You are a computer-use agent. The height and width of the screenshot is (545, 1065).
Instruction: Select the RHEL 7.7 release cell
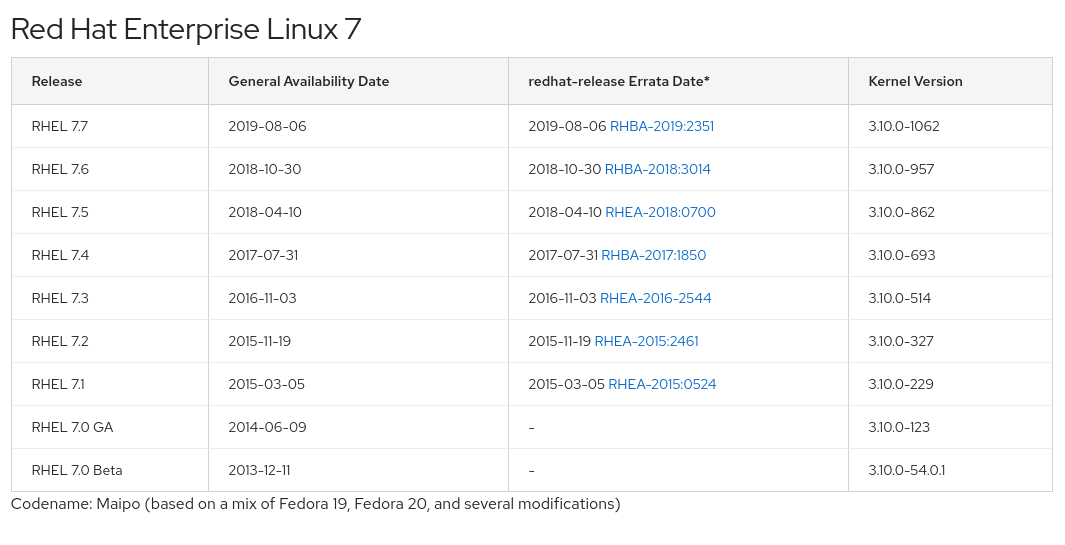60,126
